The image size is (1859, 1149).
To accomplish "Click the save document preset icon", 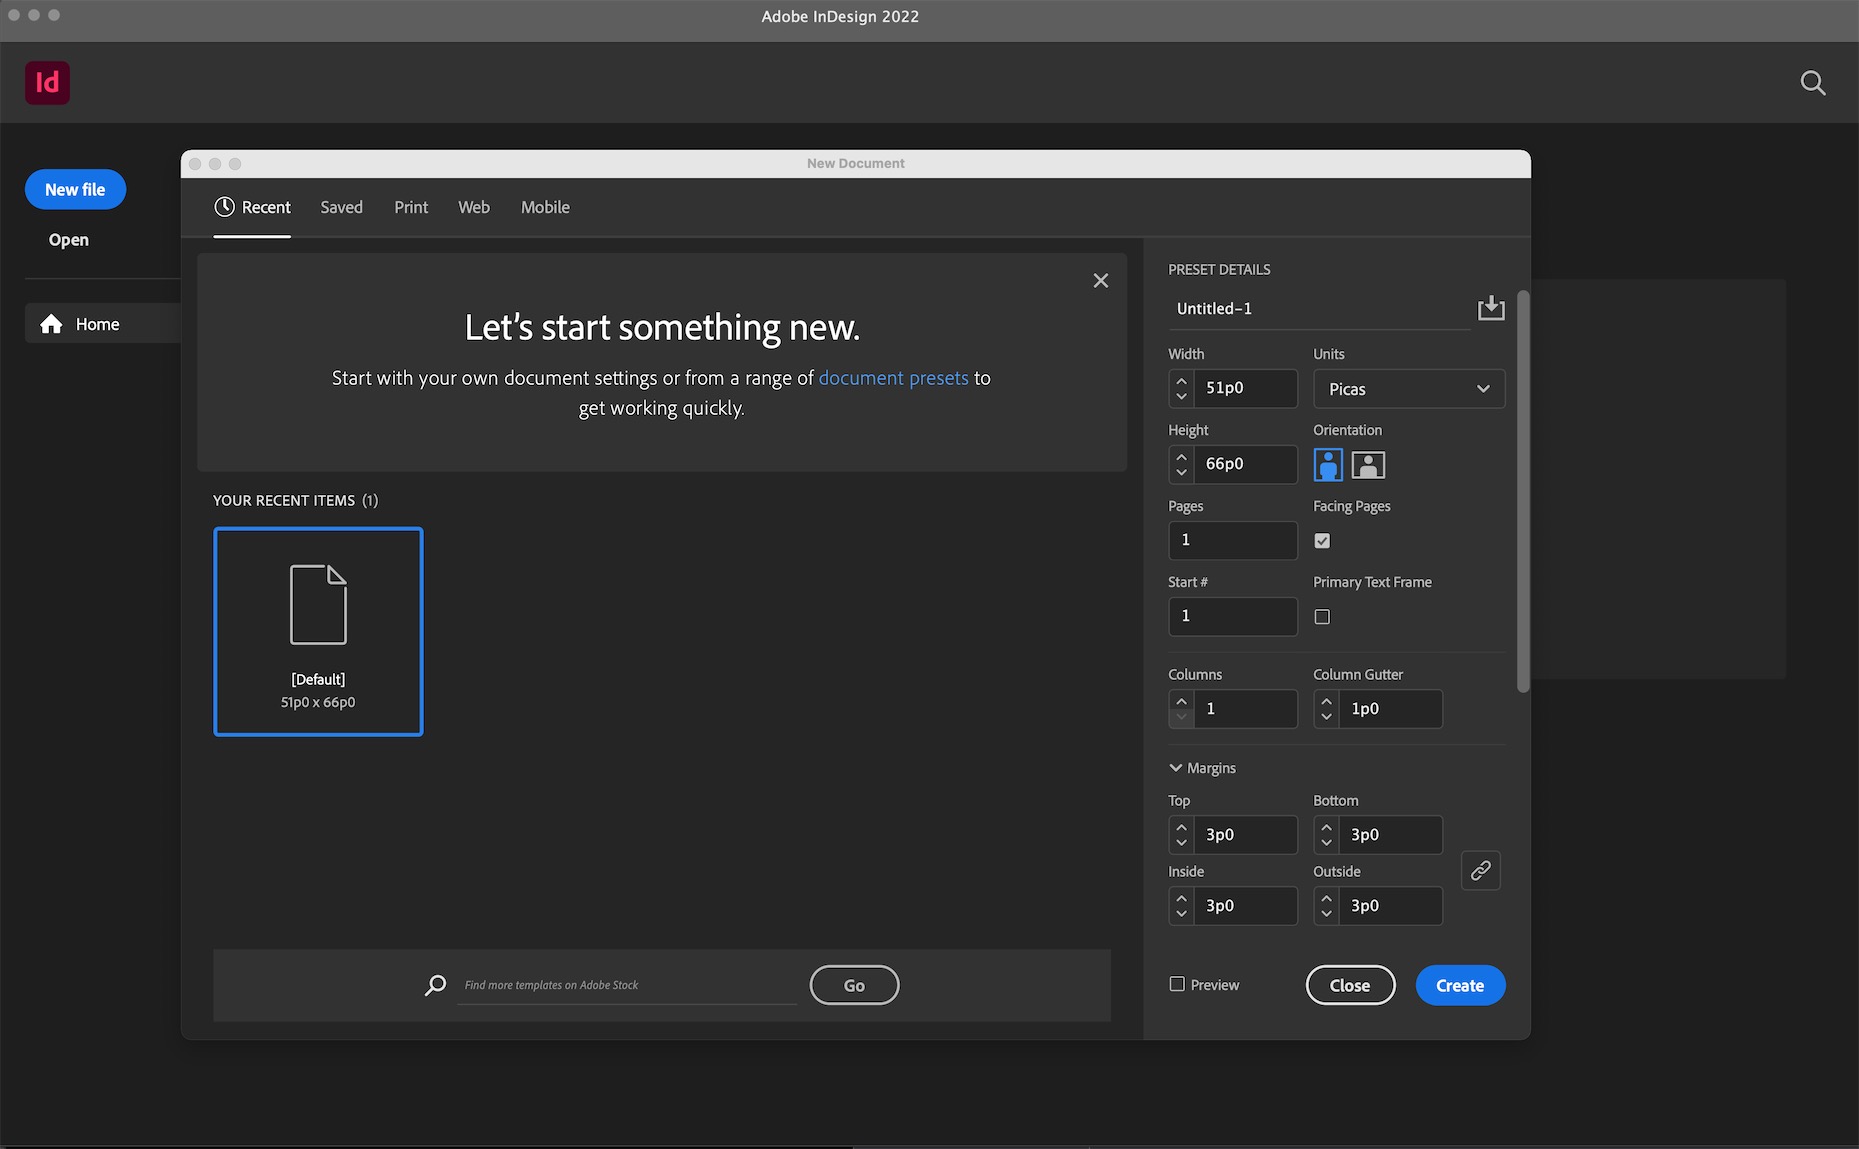I will [1490, 308].
